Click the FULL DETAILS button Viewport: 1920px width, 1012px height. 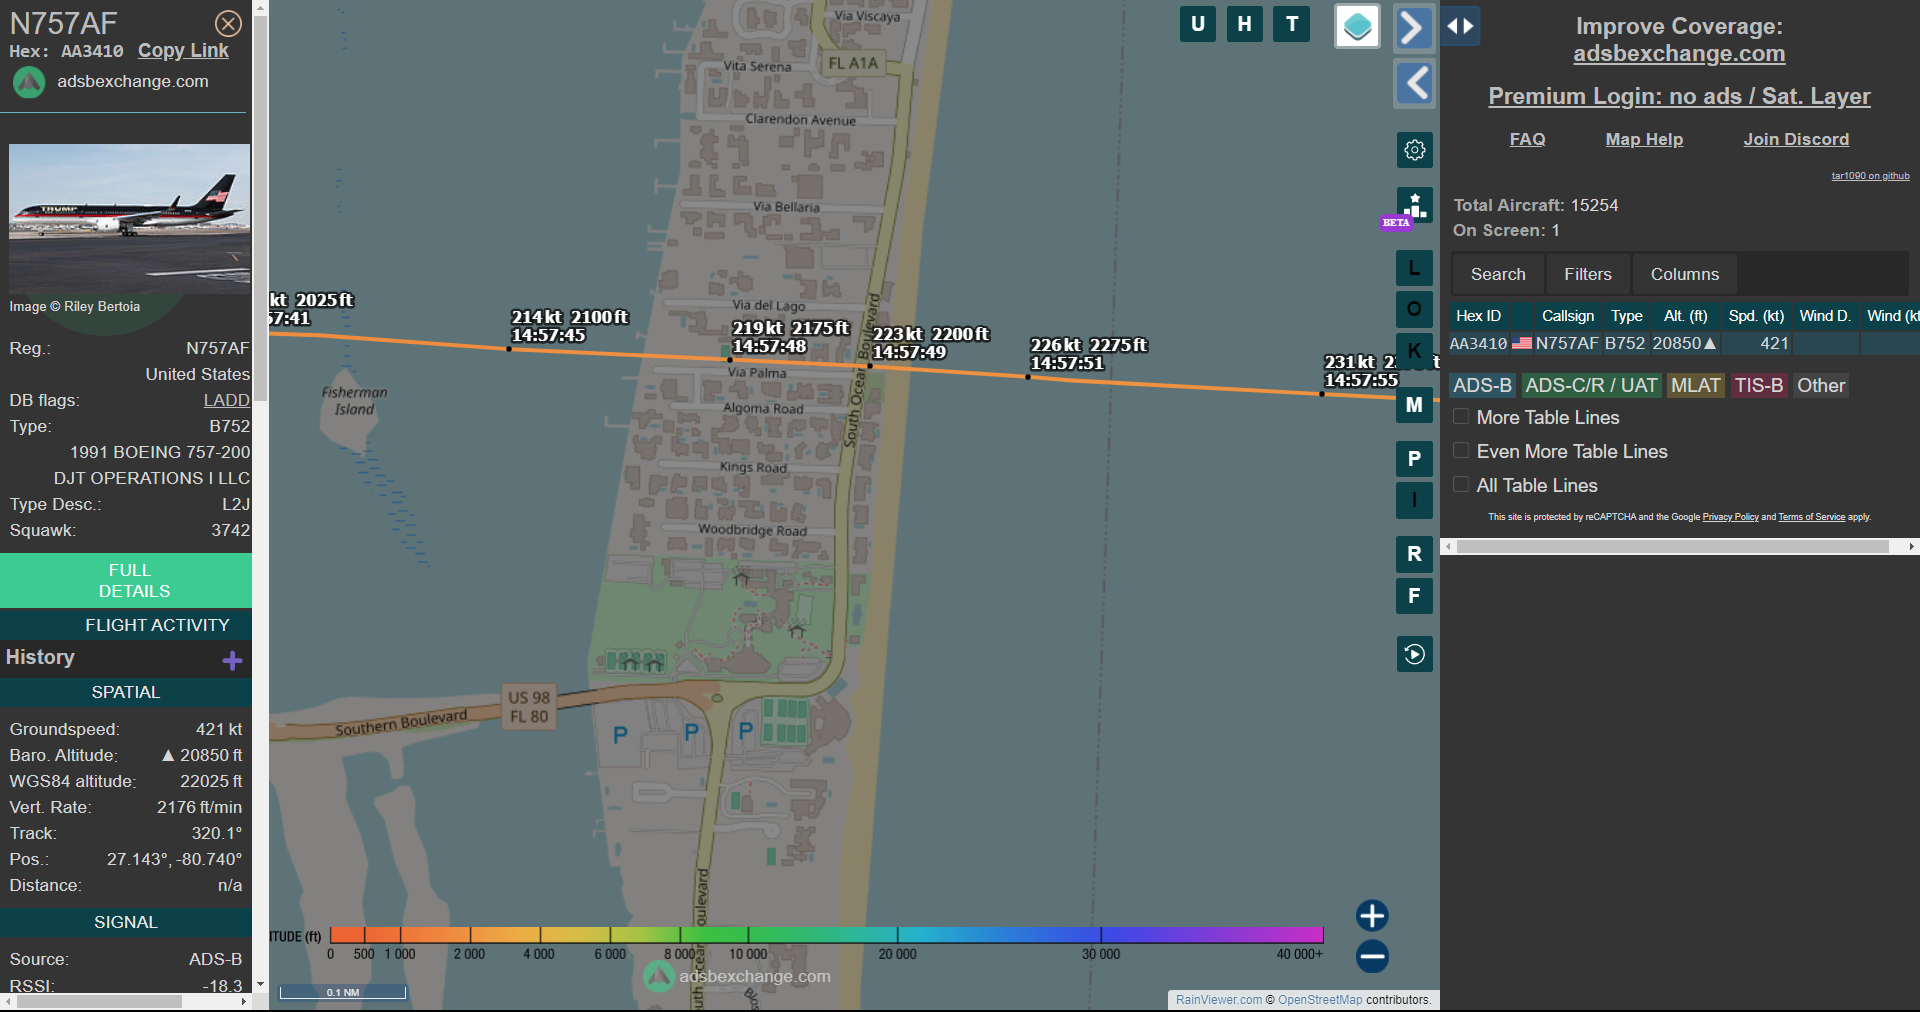click(x=126, y=580)
